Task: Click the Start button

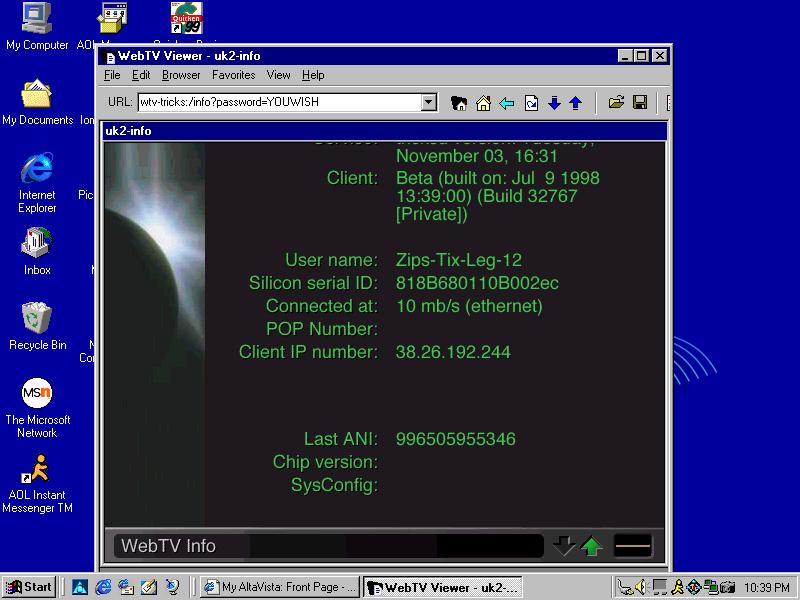Action: point(29,587)
